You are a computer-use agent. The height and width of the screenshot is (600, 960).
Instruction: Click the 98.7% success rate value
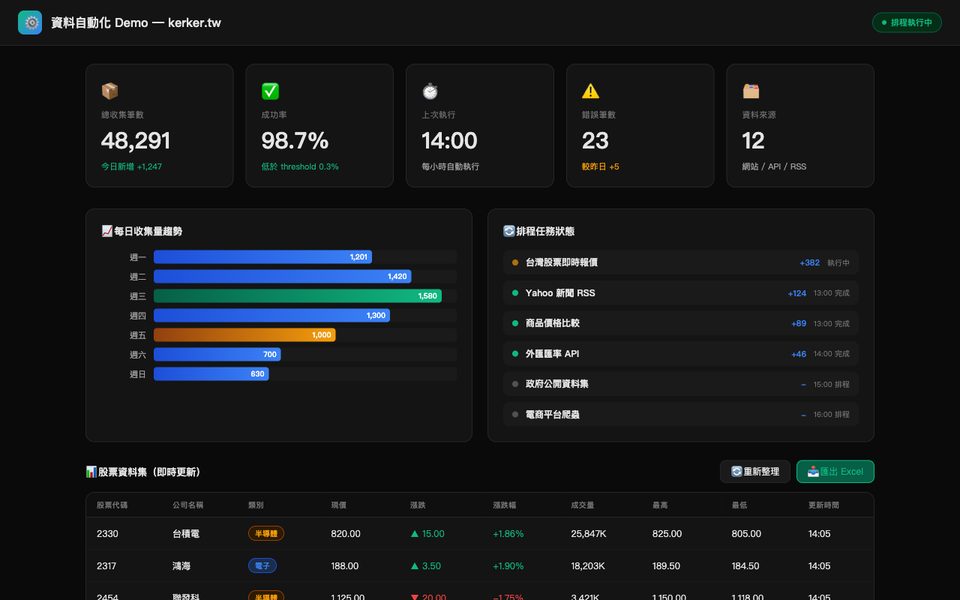point(295,141)
